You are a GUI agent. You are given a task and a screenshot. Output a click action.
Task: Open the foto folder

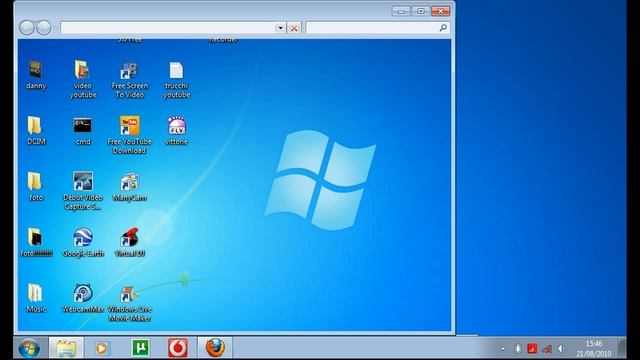coord(36,187)
